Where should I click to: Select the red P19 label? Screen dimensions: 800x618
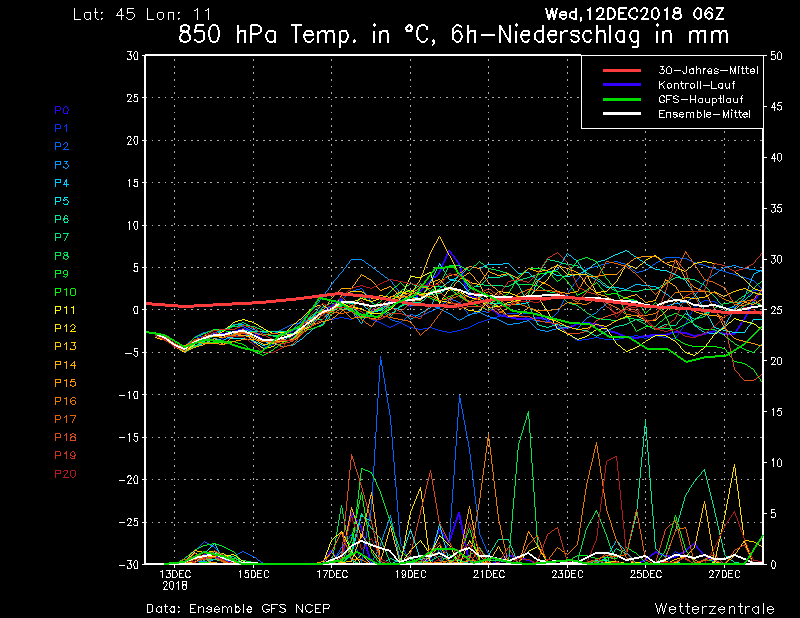(65, 455)
